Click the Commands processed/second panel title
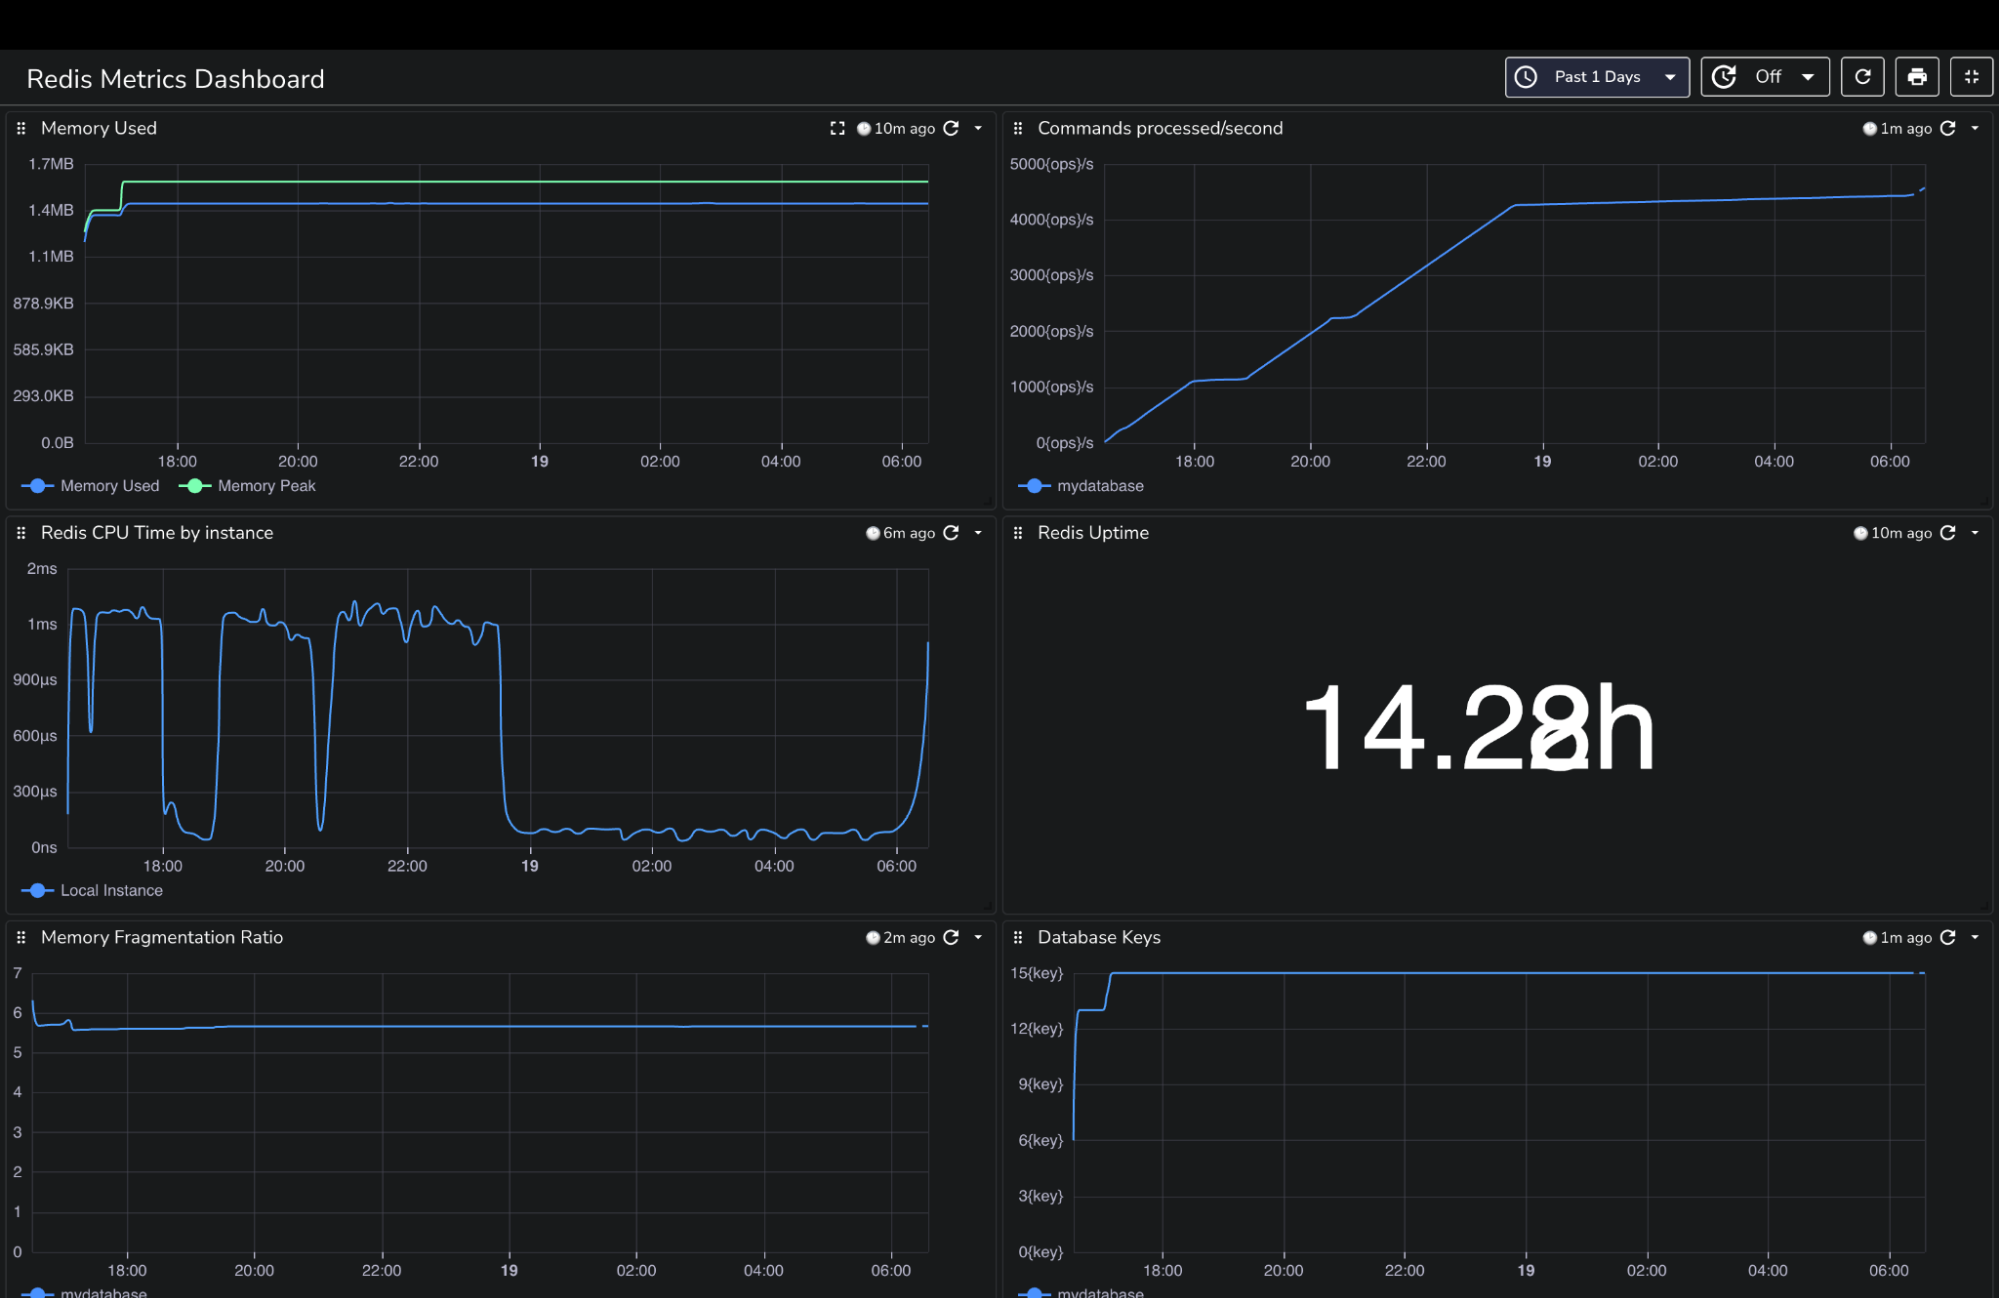 1160,128
